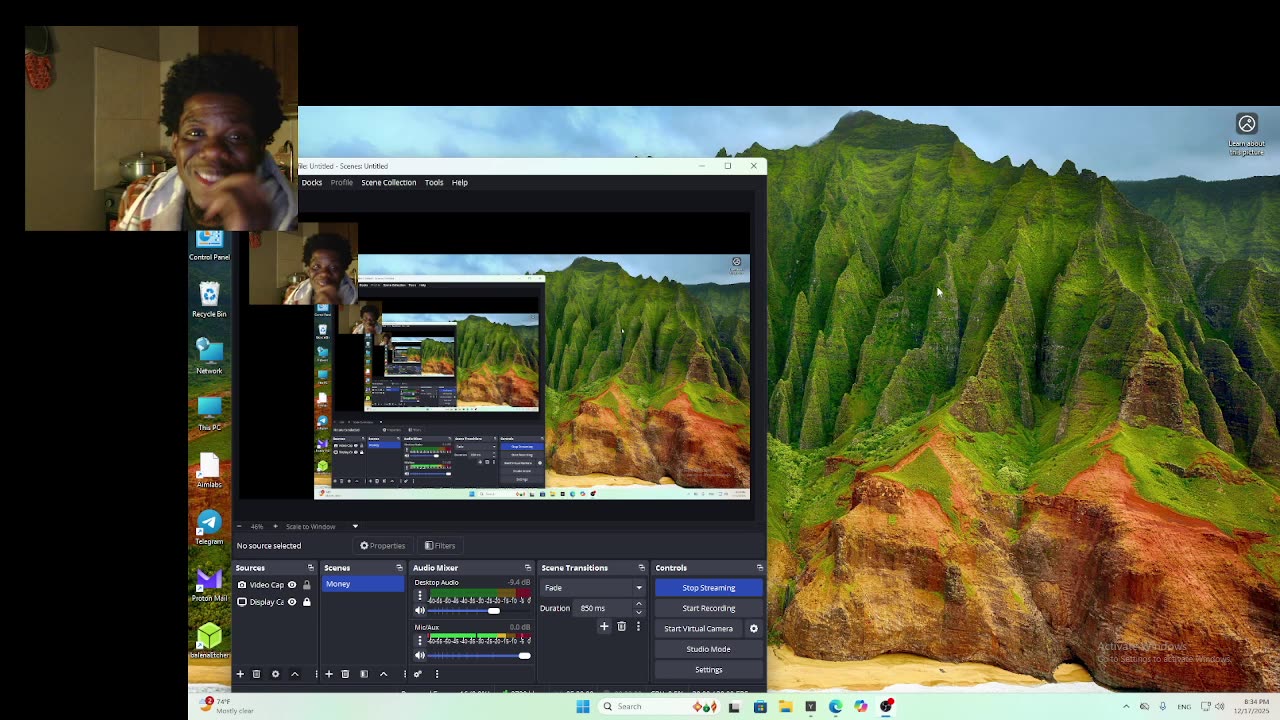
Task: Select the Video Capture source row
Action: click(275, 585)
